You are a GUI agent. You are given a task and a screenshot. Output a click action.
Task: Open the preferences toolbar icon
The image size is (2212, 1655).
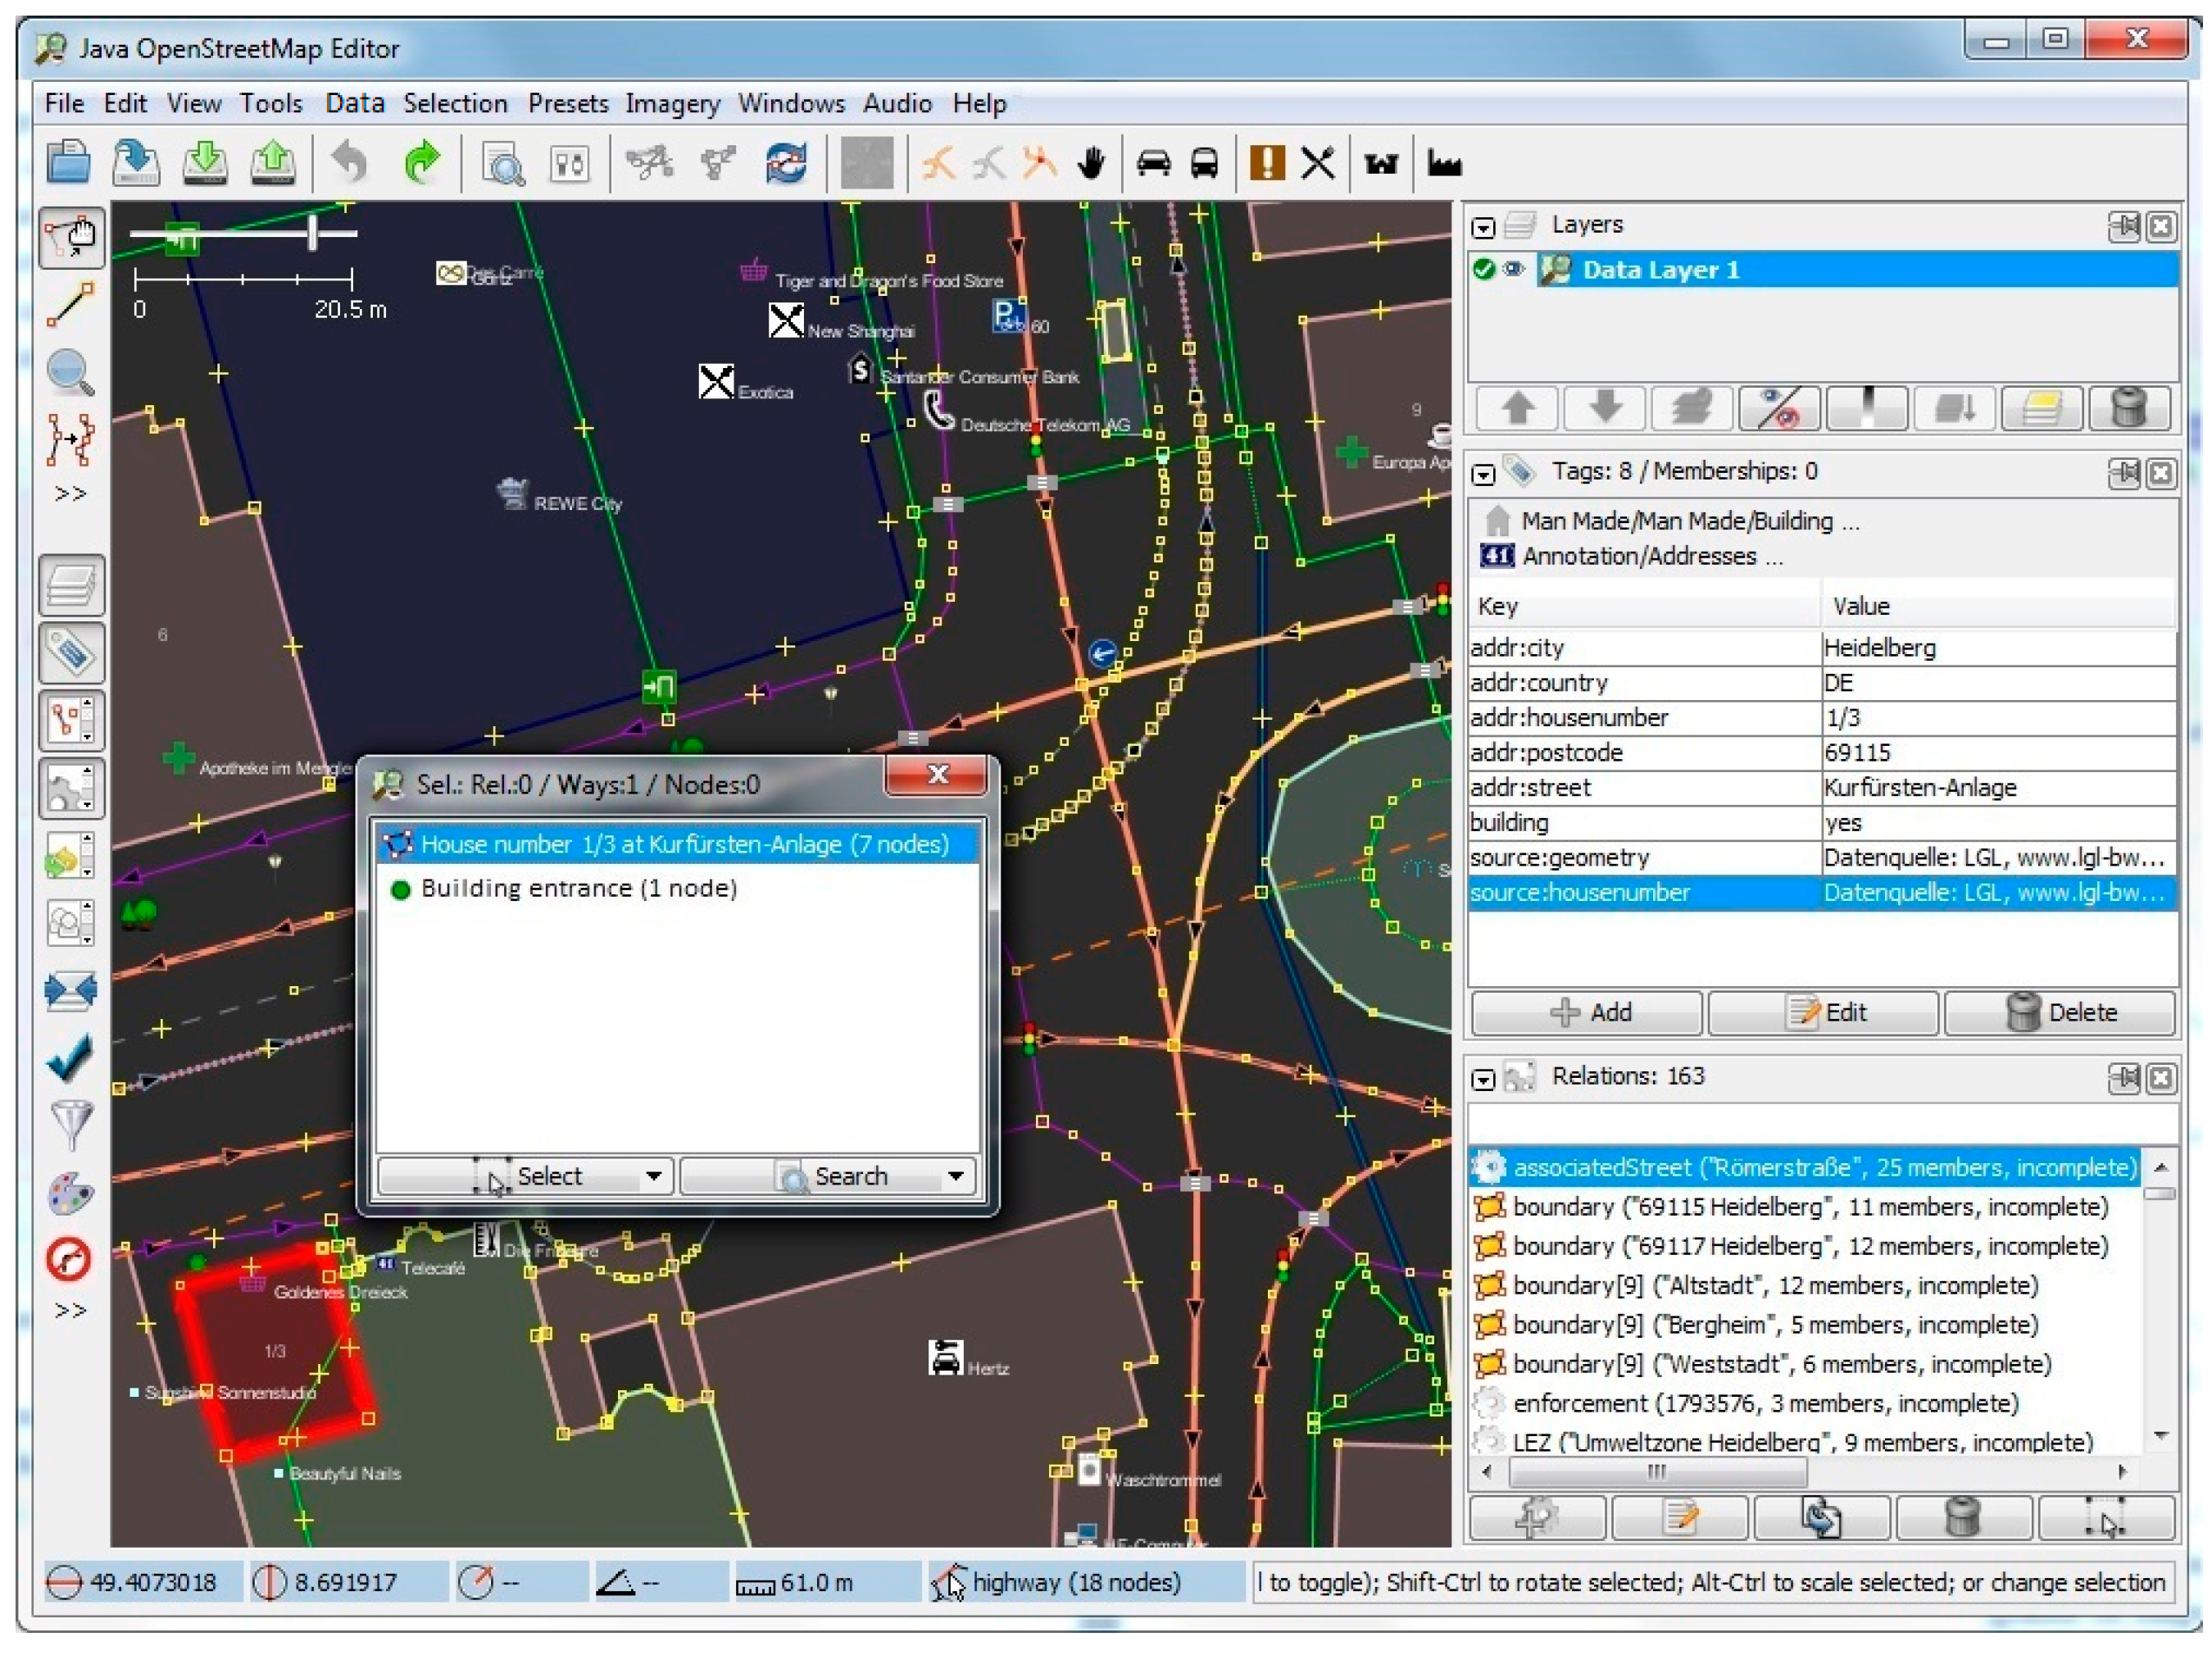point(570,163)
